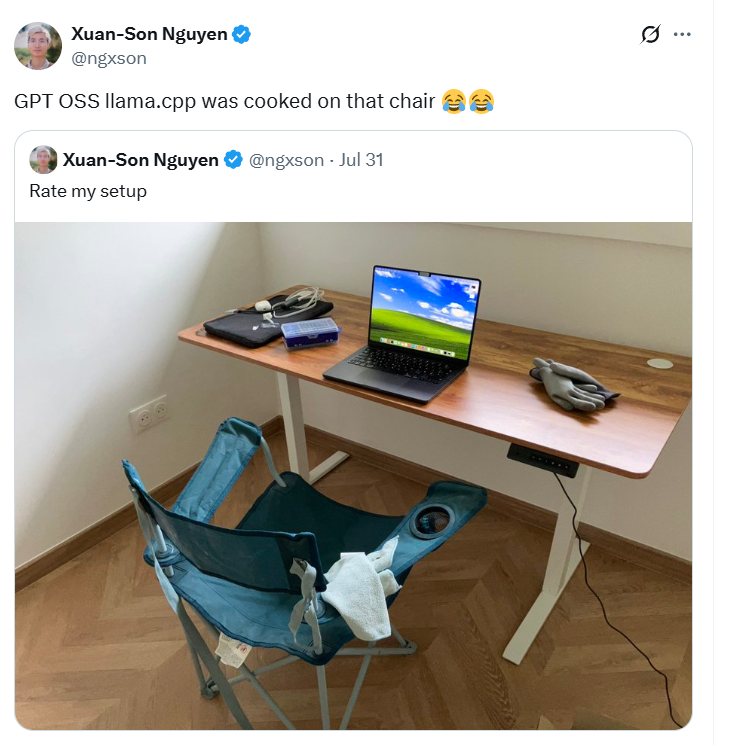The width and height of the screenshot is (729, 745).
Task: Click the verified badge beside top author name
Action: tap(241, 34)
